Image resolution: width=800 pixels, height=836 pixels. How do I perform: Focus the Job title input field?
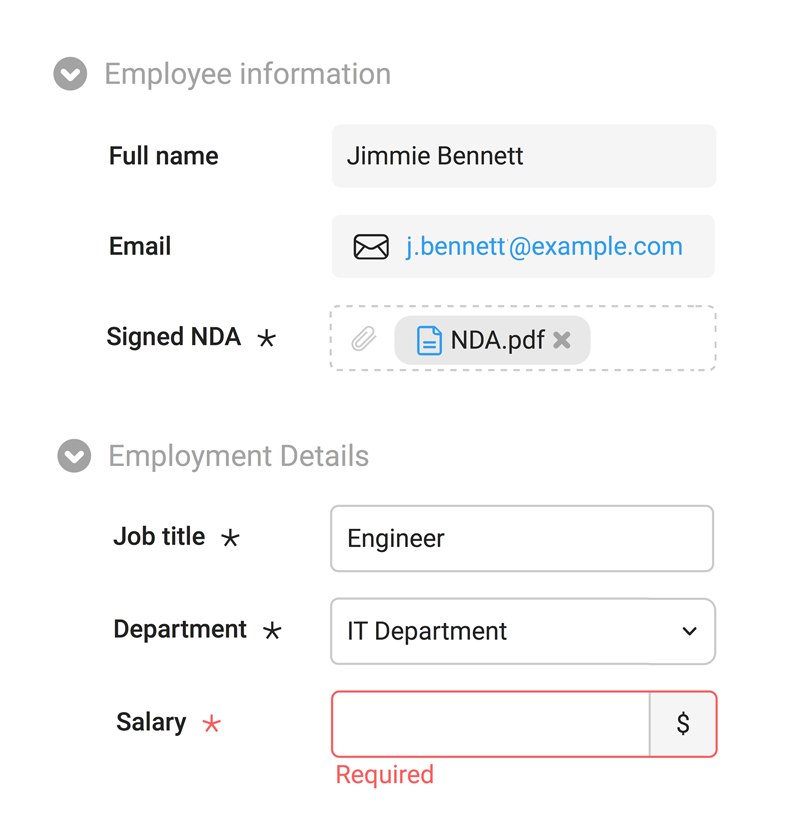click(x=521, y=539)
